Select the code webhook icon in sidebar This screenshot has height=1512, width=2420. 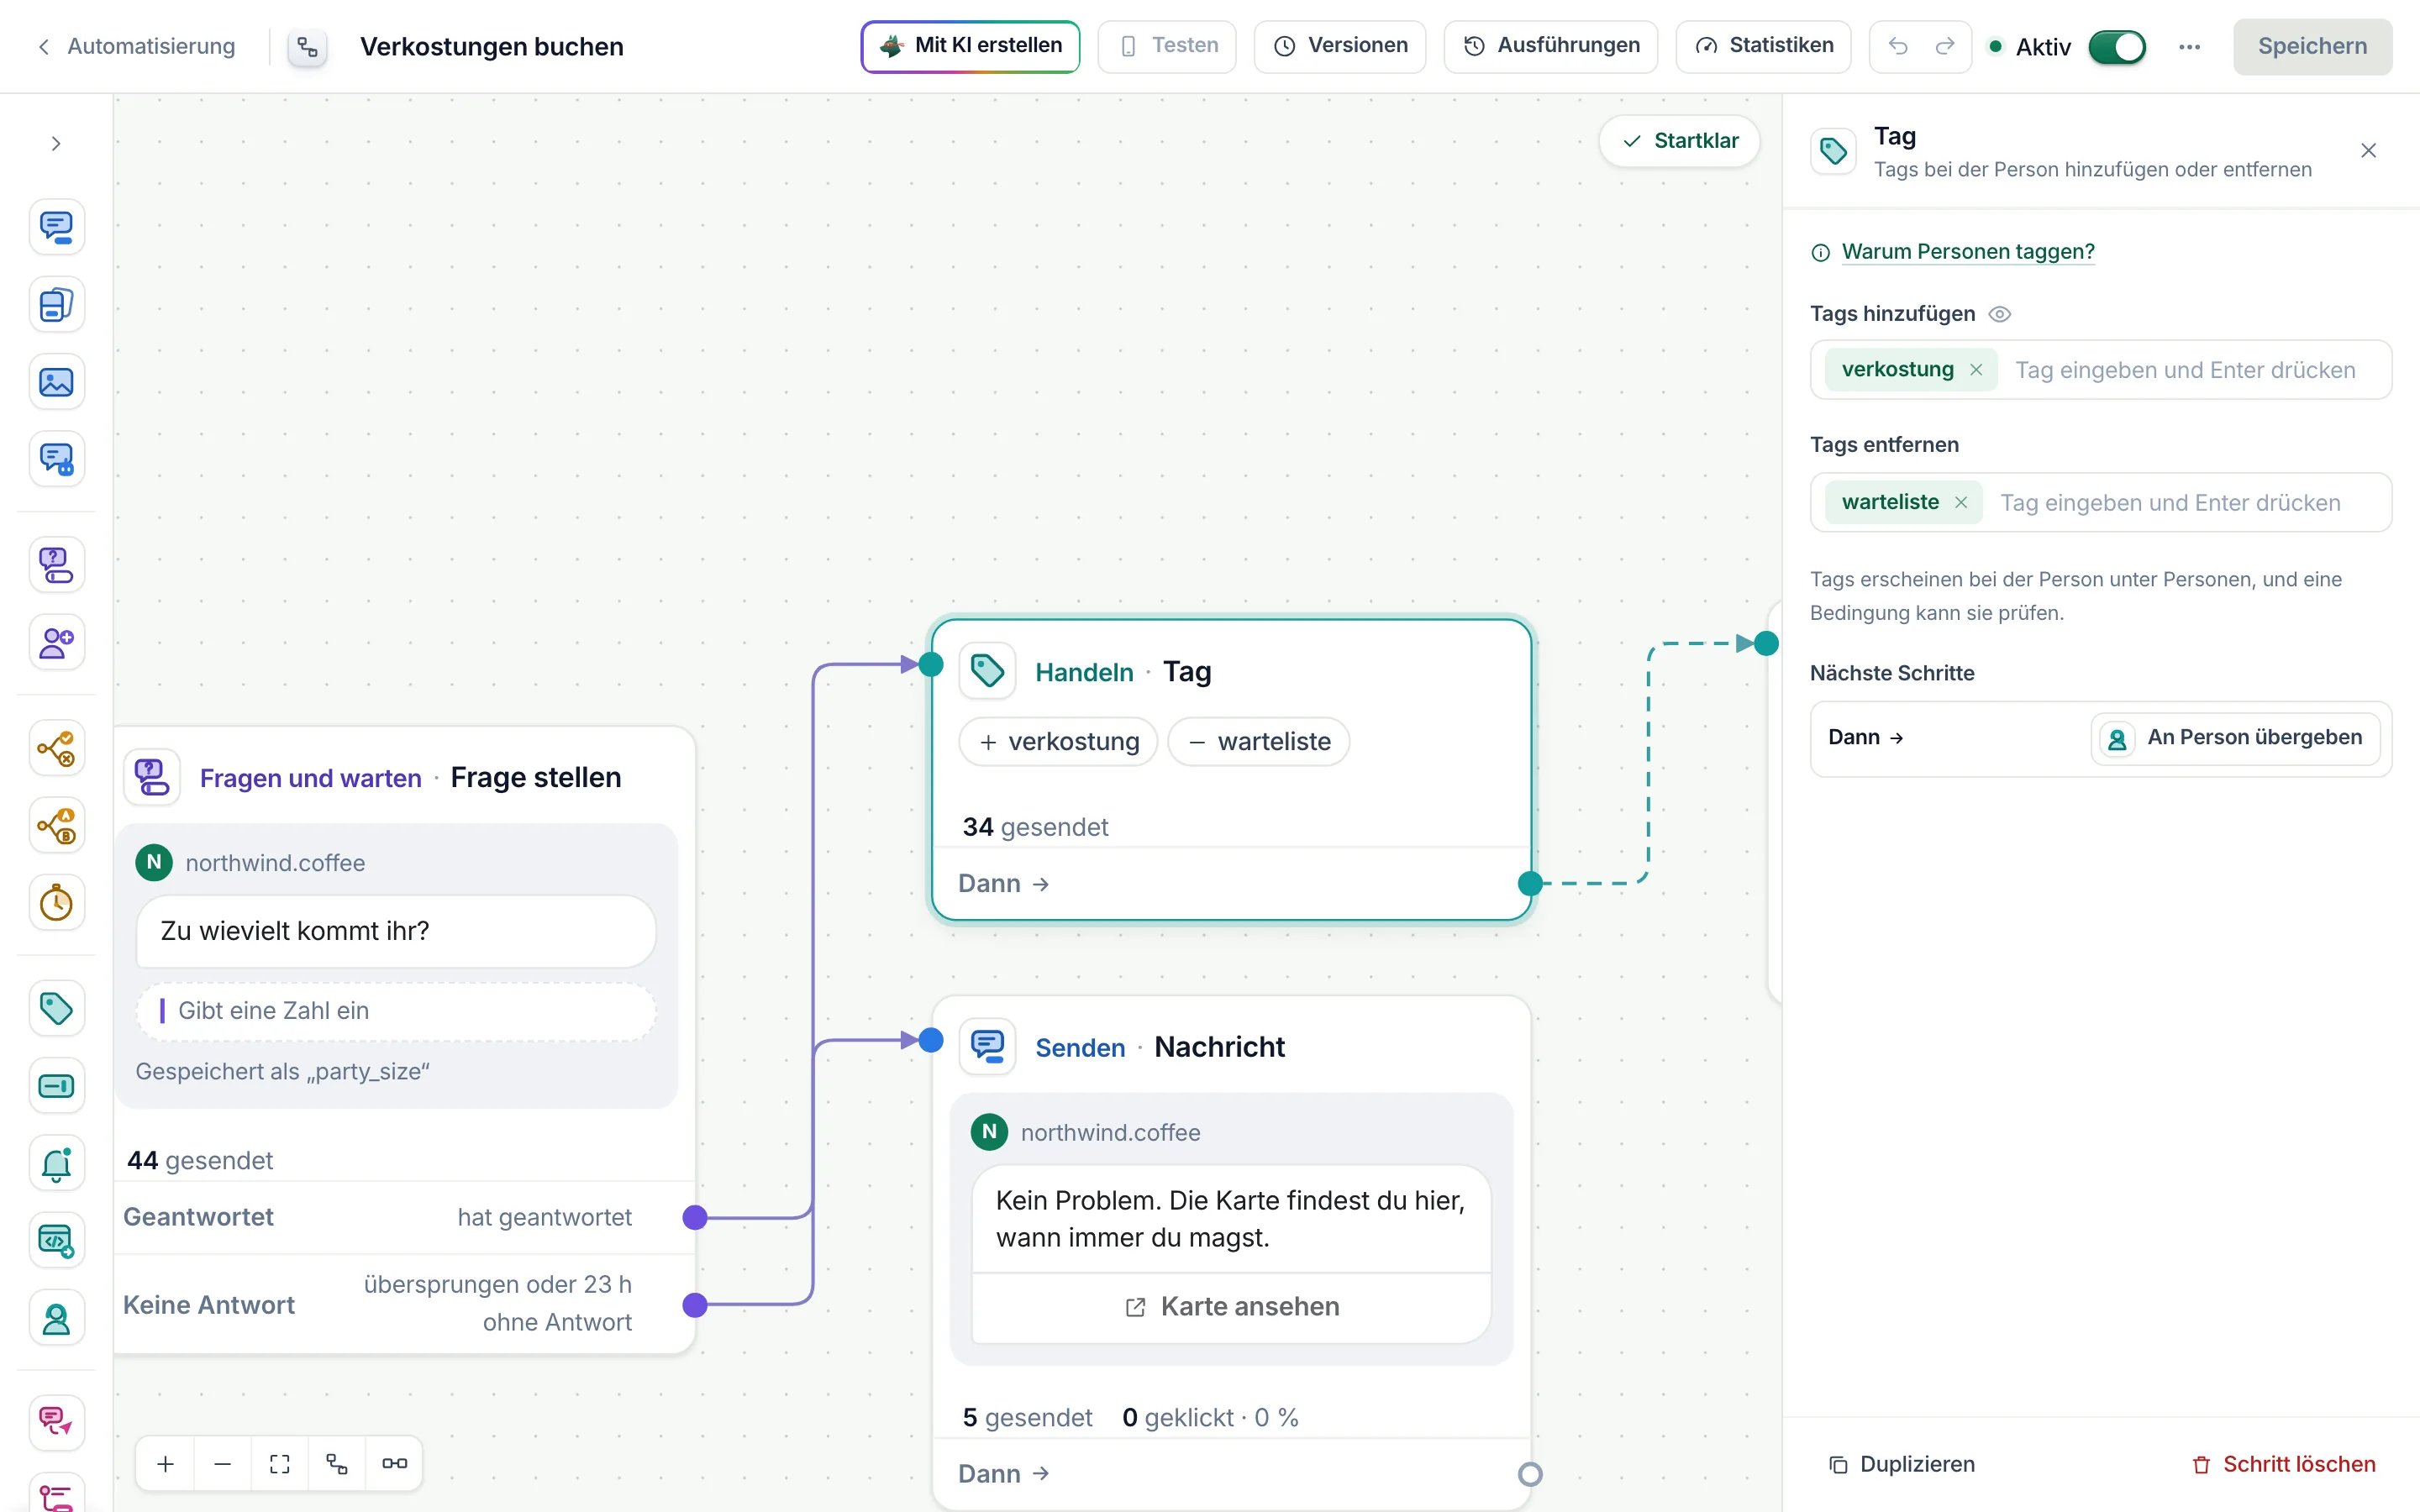tap(56, 1241)
